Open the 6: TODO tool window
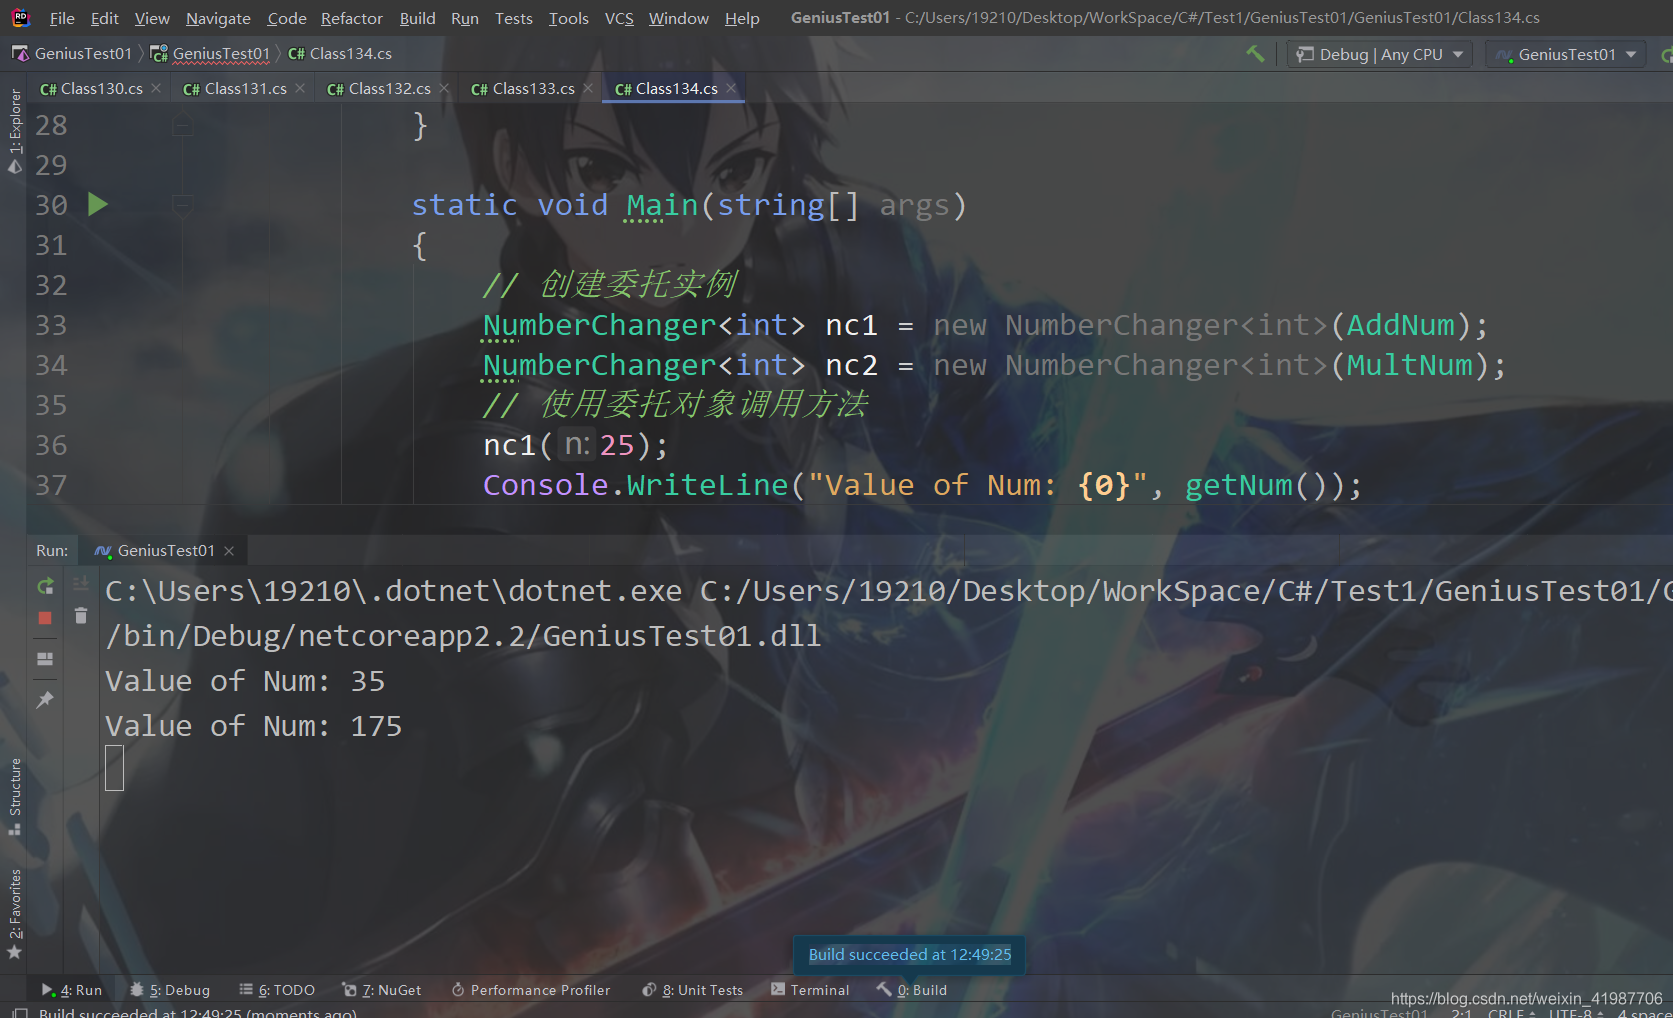This screenshot has width=1673, height=1018. pyautogui.click(x=277, y=990)
